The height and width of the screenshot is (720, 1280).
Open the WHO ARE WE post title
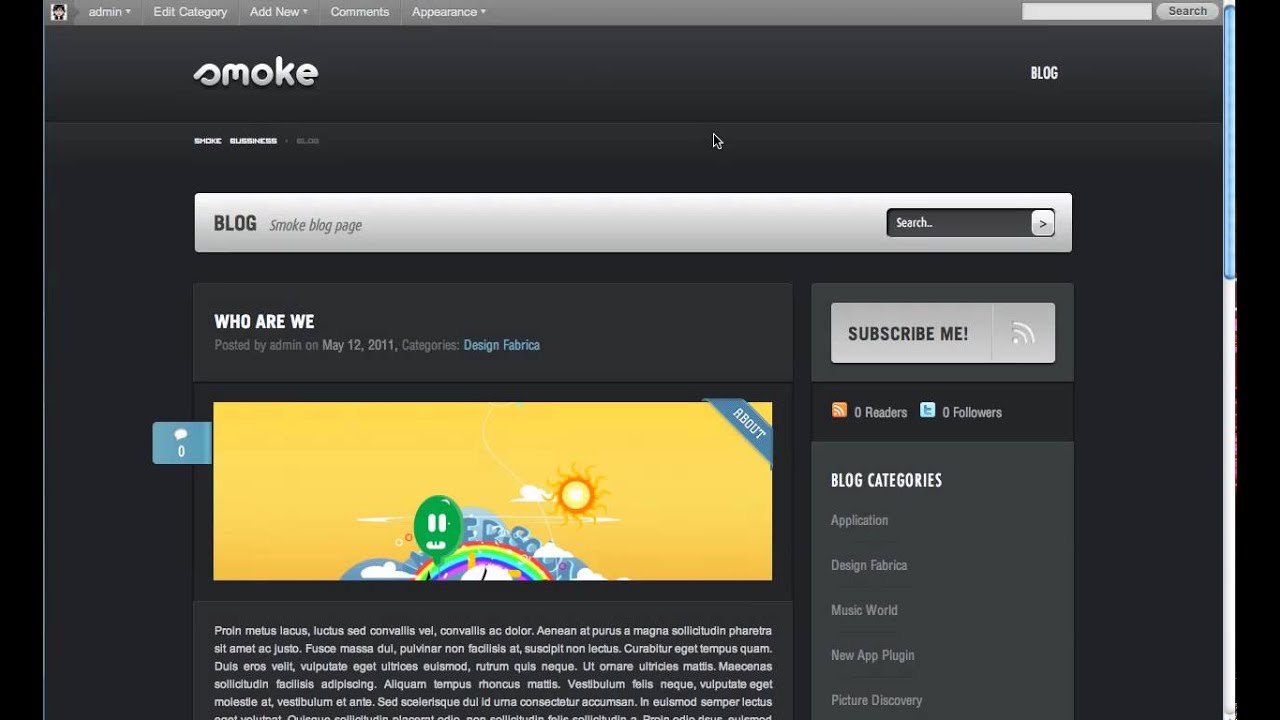264,321
